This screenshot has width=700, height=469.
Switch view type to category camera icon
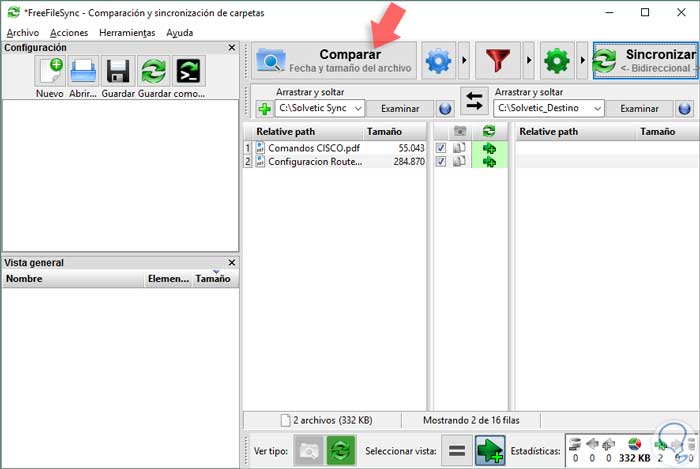(x=308, y=451)
